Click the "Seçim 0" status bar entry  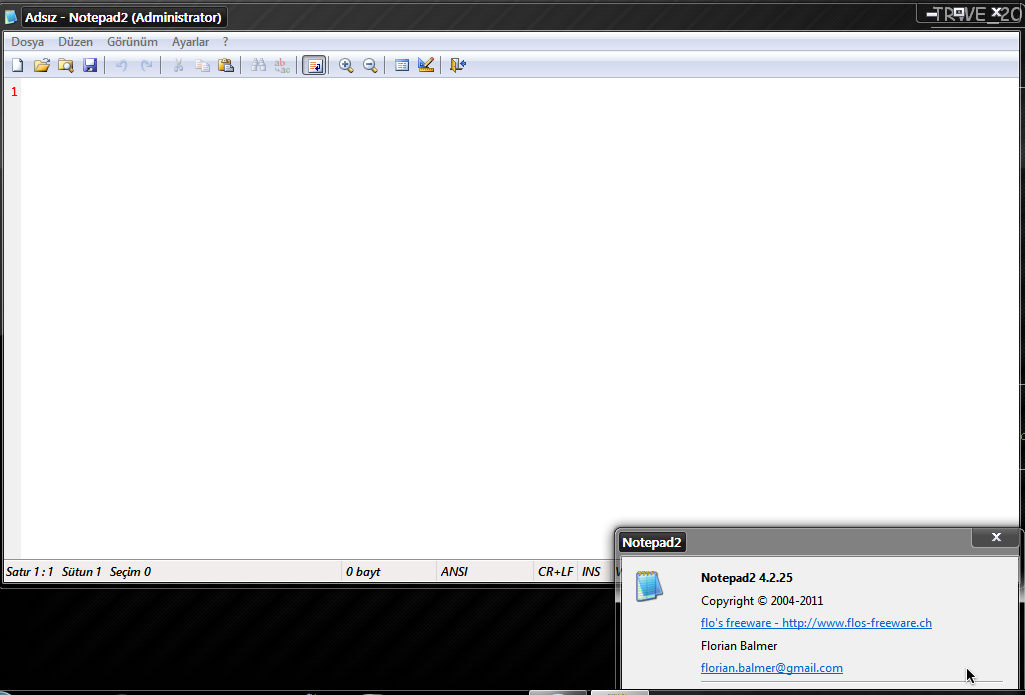click(x=130, y=572)
